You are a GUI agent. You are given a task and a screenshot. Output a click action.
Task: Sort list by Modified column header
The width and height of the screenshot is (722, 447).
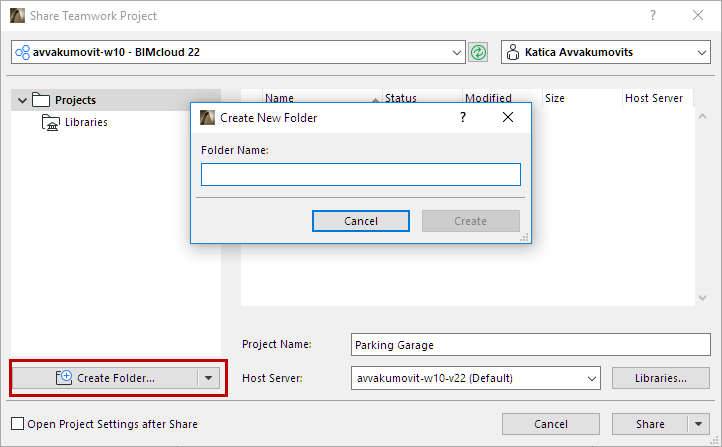pyautogui.click(x=502, y=98)
